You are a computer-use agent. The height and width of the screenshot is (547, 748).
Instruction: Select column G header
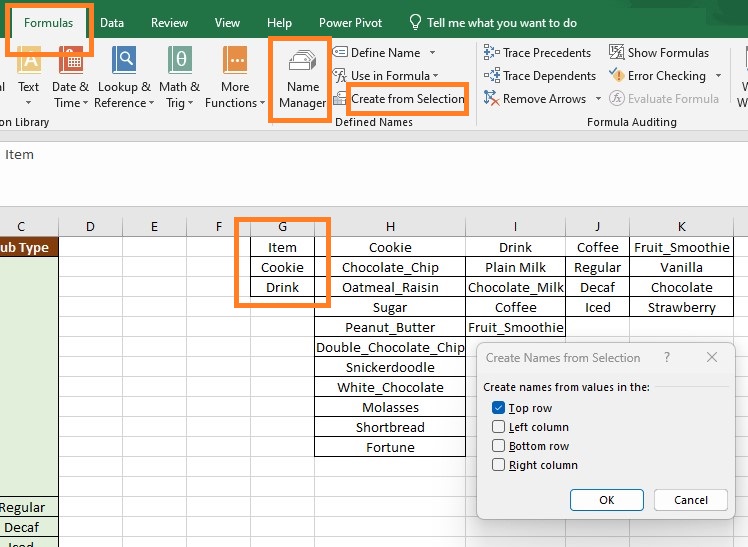point(282,227)
